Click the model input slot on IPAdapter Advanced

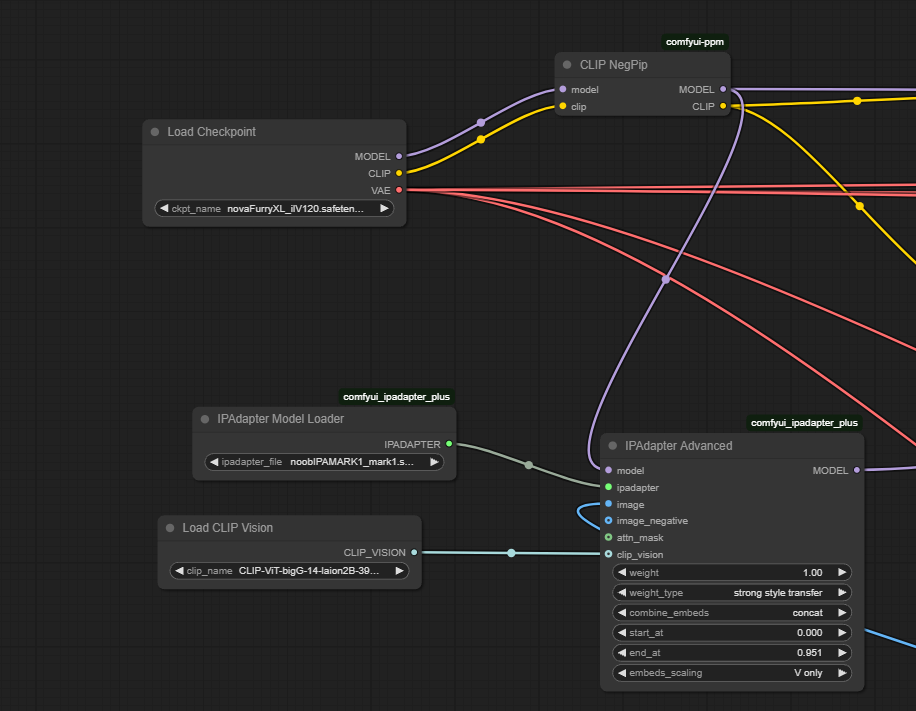click(608, 470)
